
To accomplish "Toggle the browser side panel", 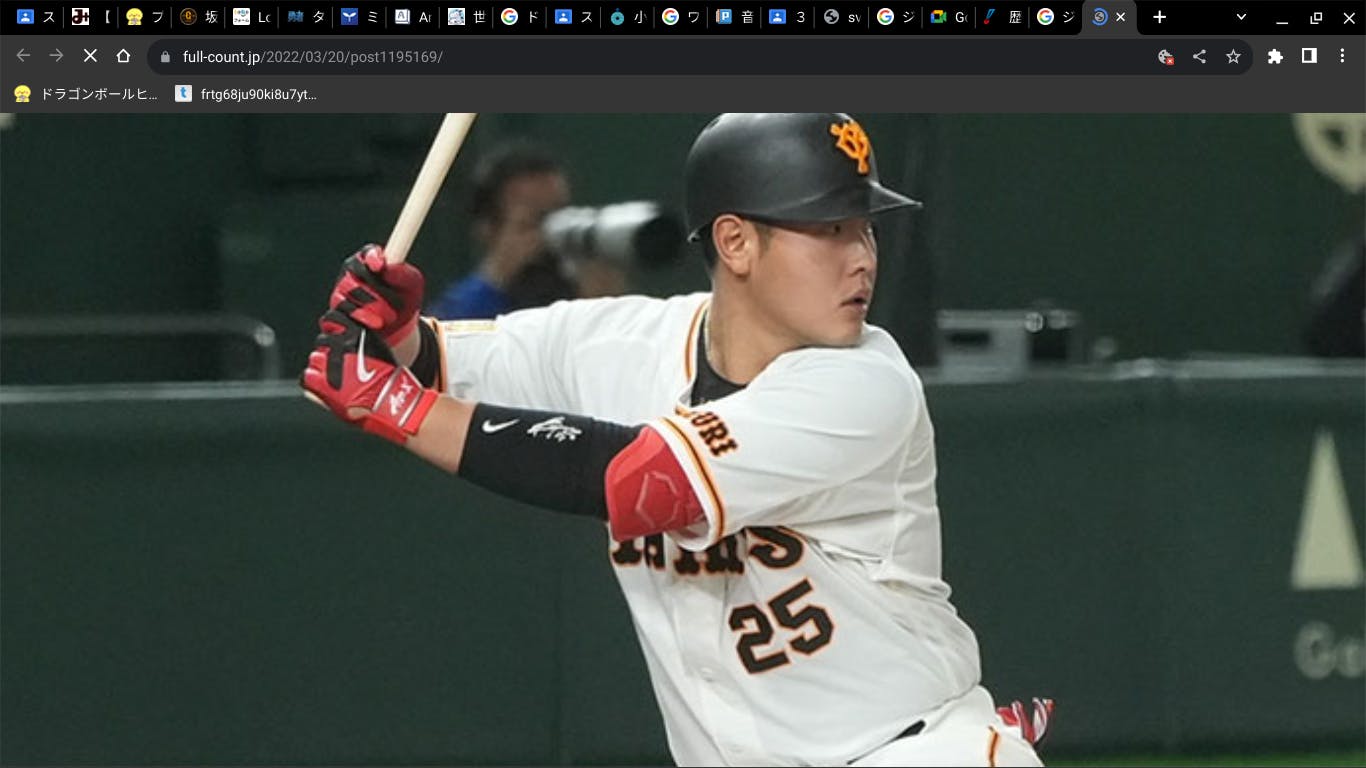I will point(1309,56).
